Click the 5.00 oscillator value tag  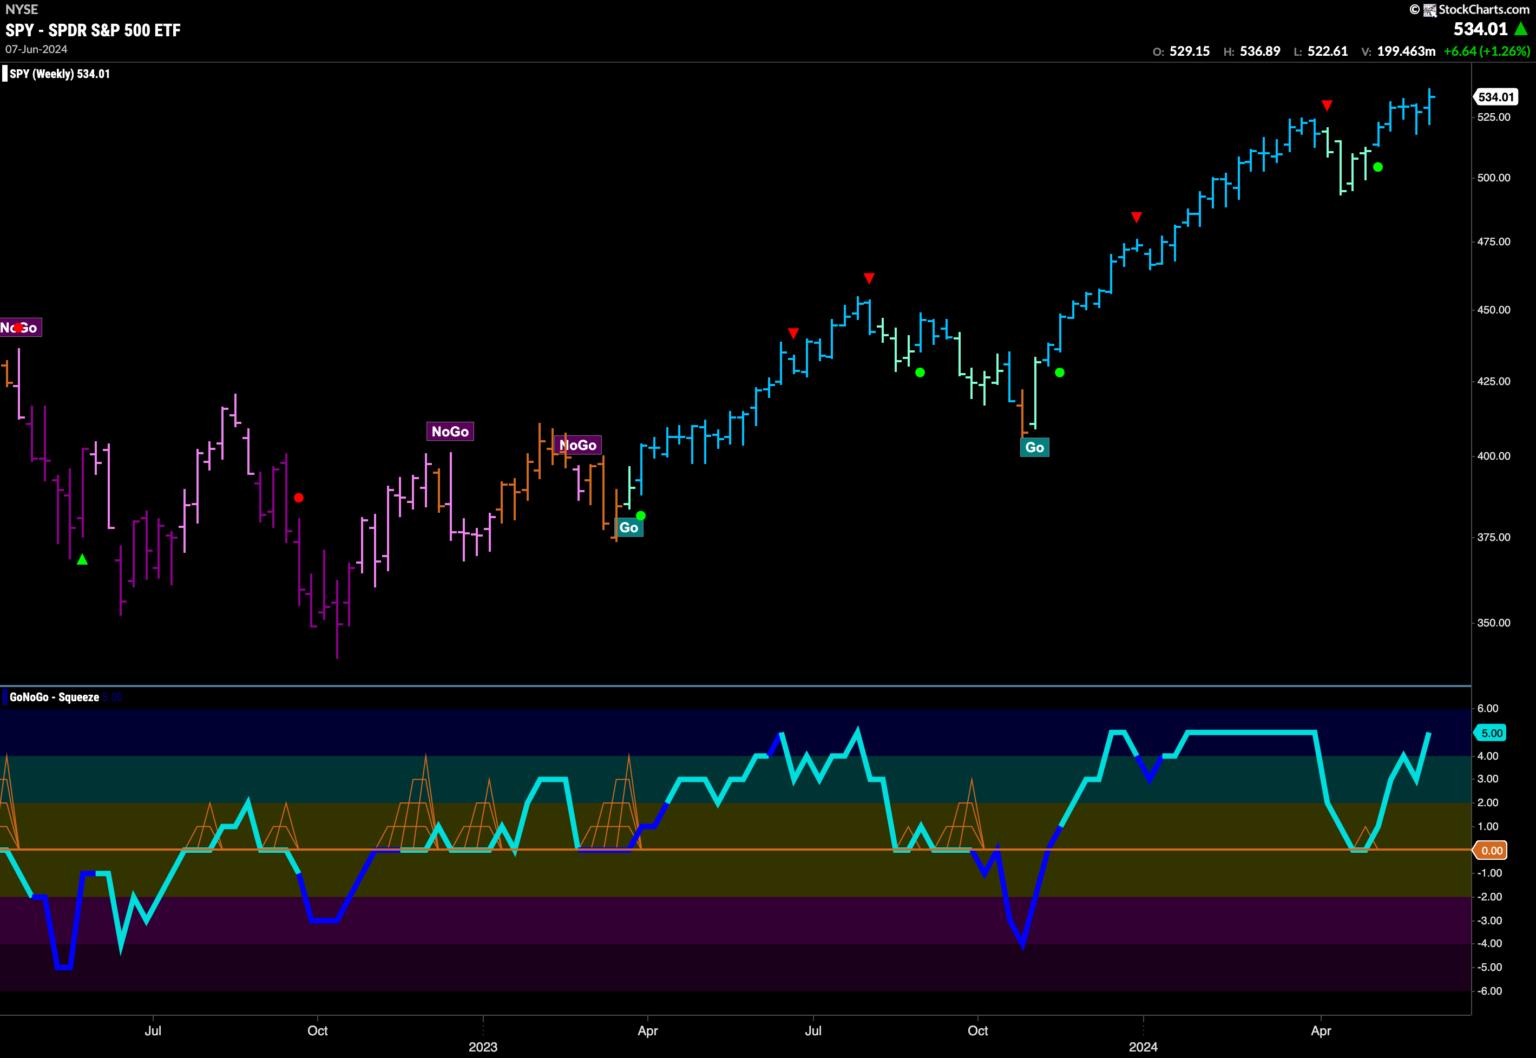[x=1490, y=733]
